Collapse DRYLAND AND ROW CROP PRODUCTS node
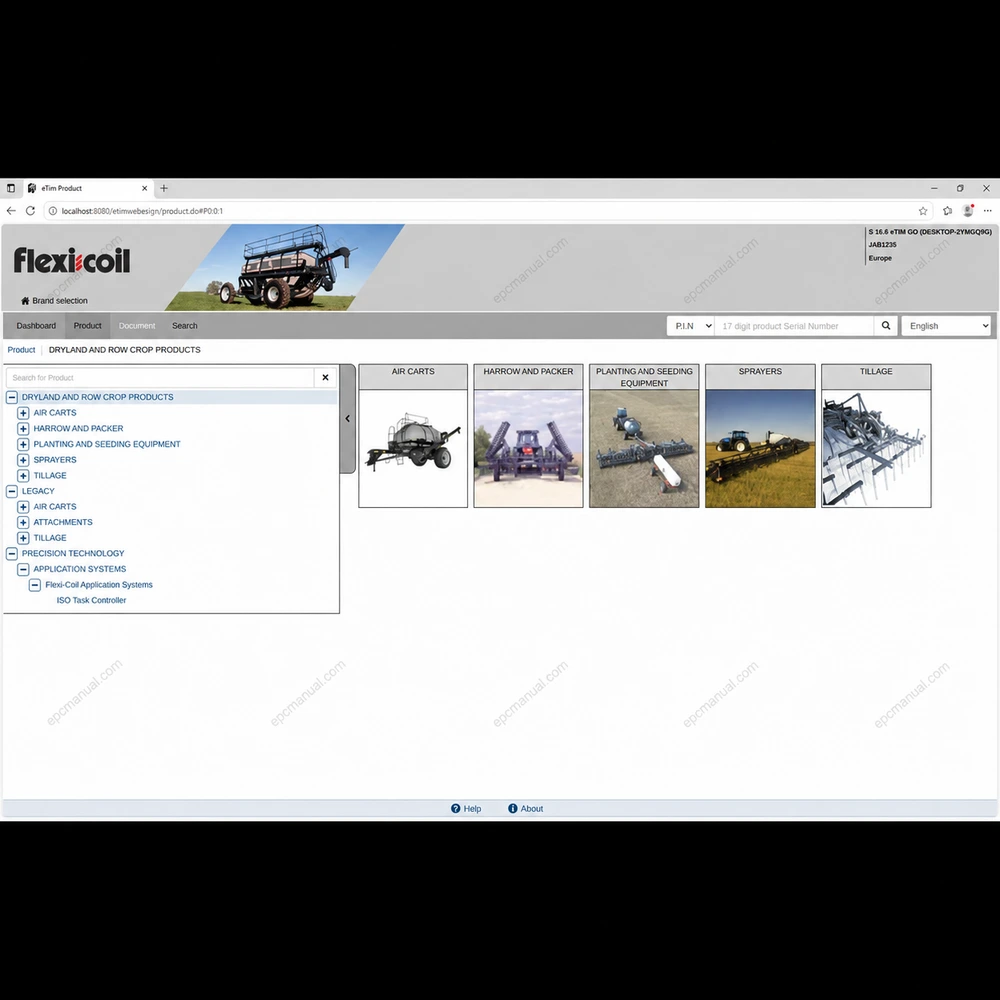This screenshot has width=1000, height=1000. [11, 397]
